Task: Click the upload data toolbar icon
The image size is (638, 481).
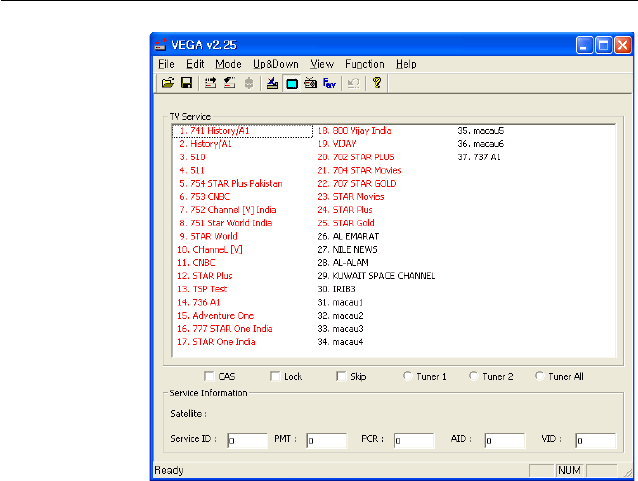Action: pyautogui.click(x=210, y=84)
